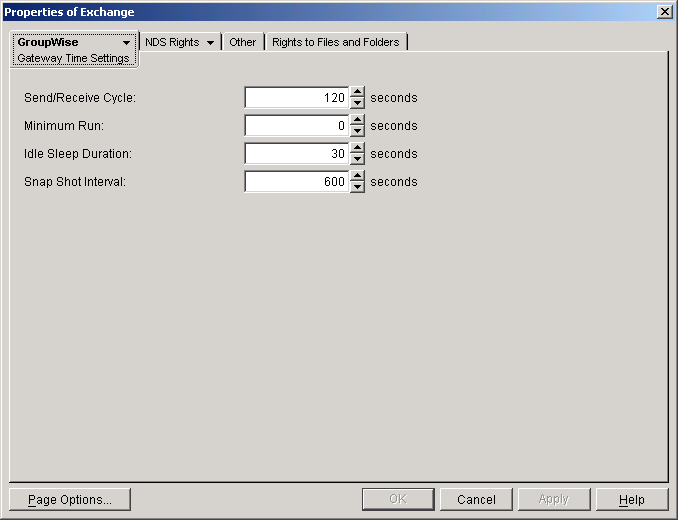
Task: Open the NDS Rights tab dropdown arrow
Action: (x=211, y=43)
